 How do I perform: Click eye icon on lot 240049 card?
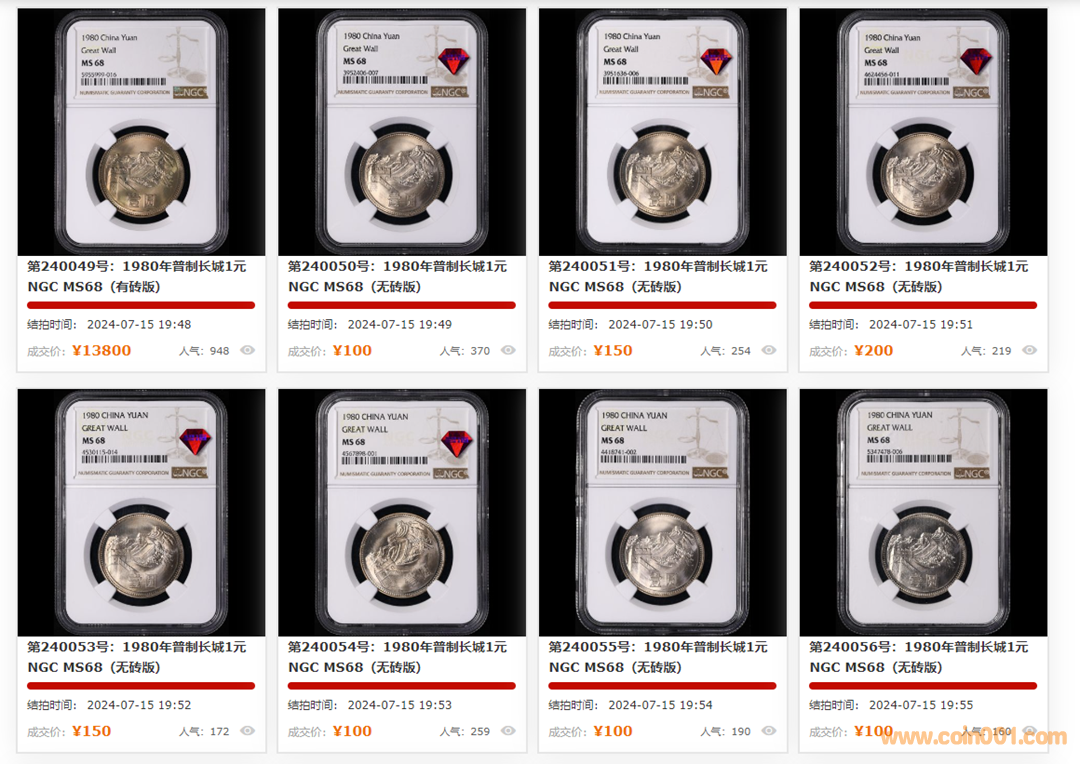point(247,350)
